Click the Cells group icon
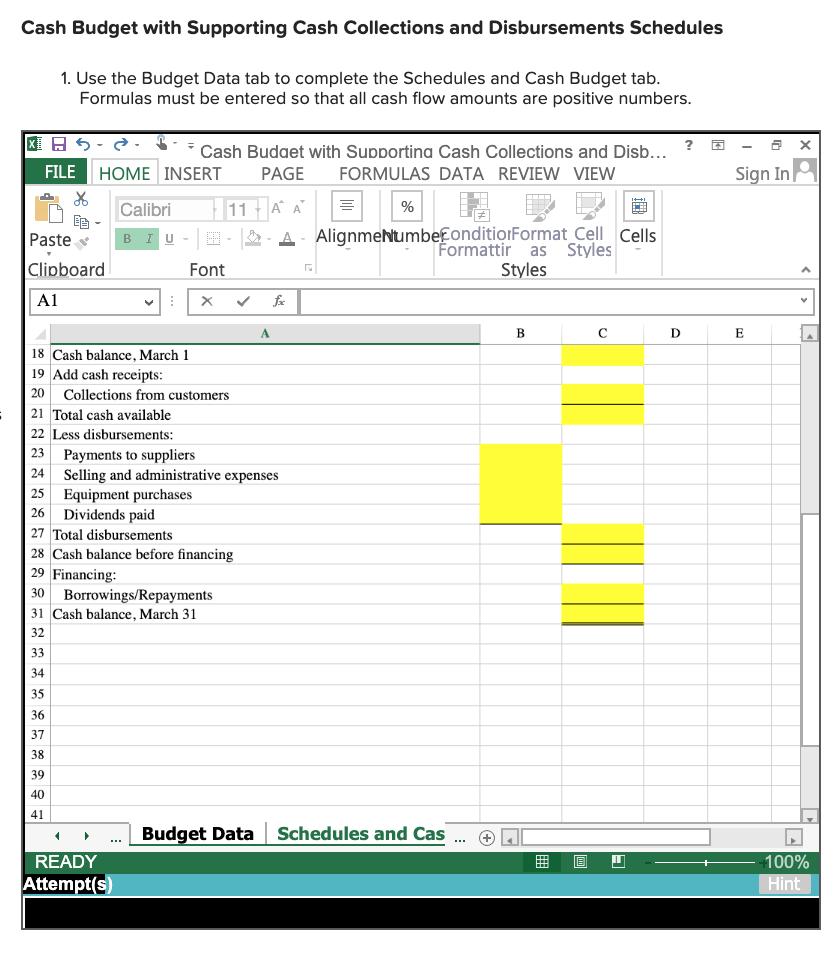This screenshot has height=970, width=839. point(637,207)
